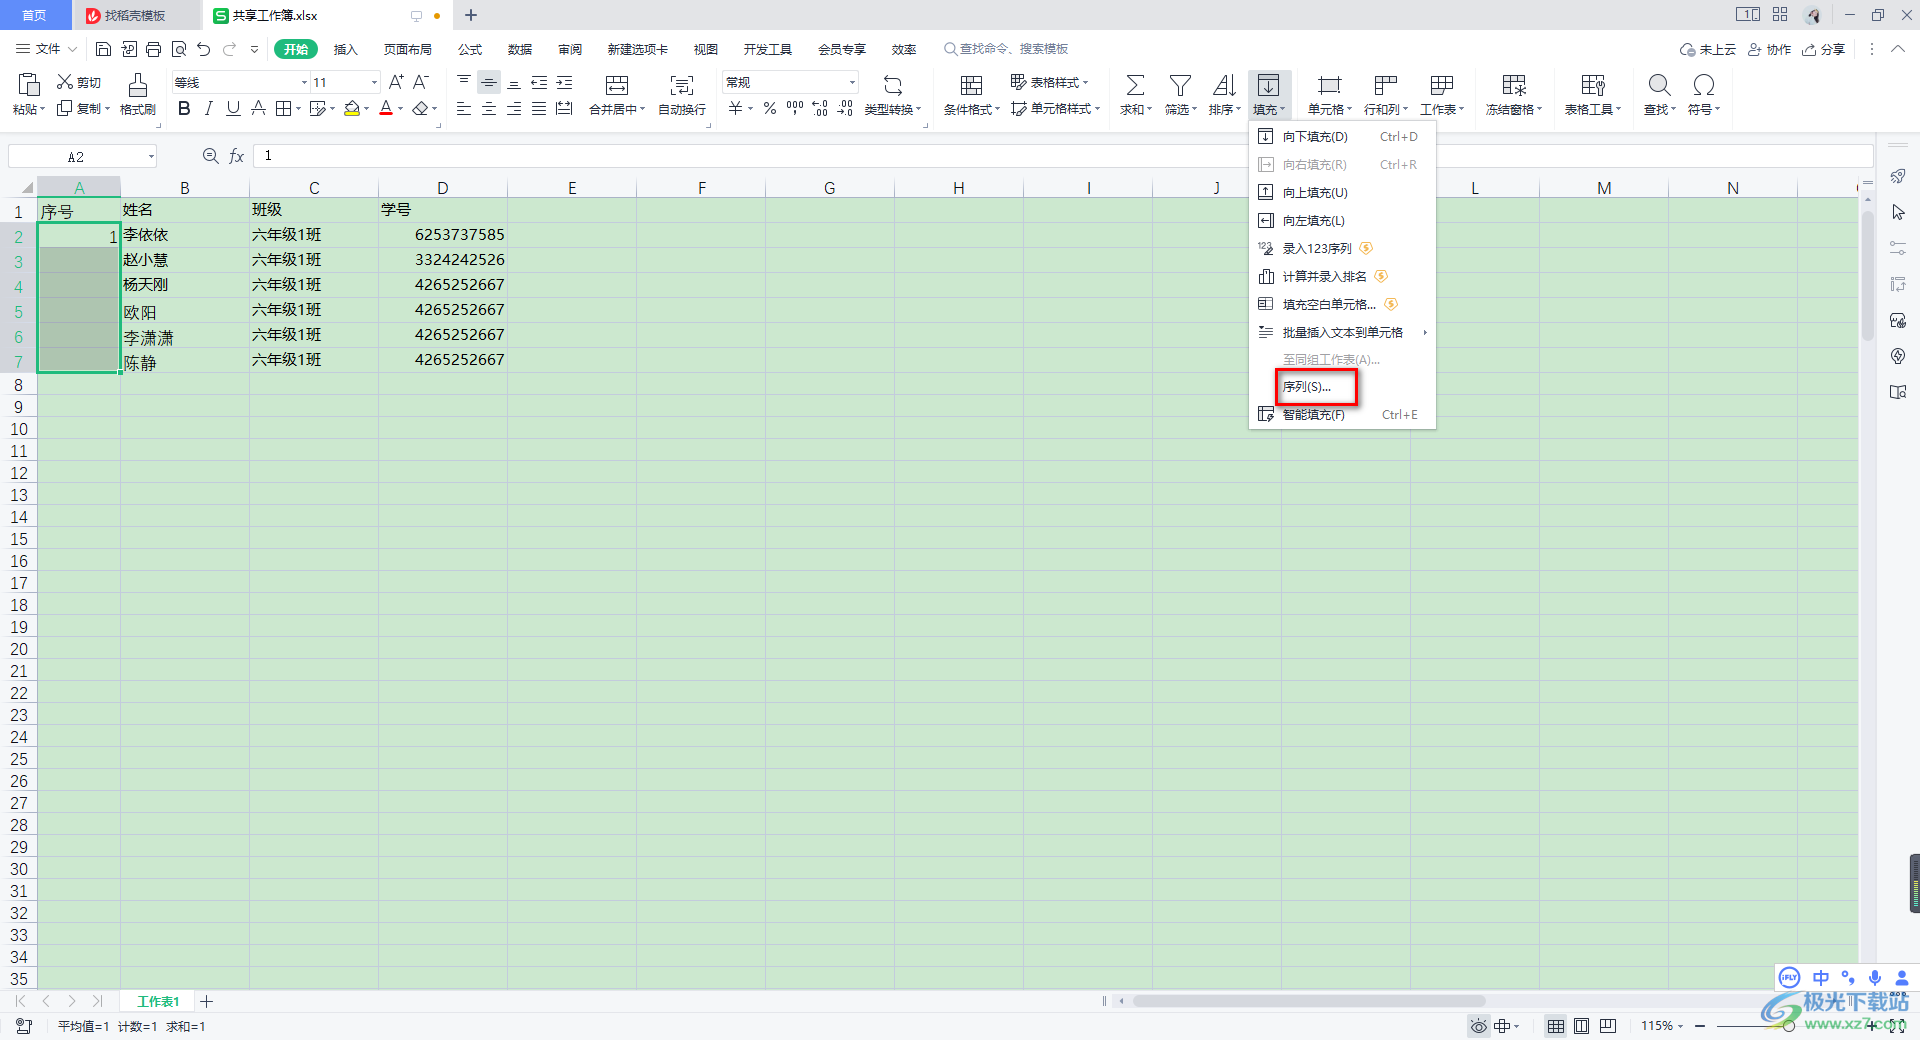Screen dimensions: 1920x1040
Task: Choose Smart Fill (智能填充) menu item
Action: 1342,414
